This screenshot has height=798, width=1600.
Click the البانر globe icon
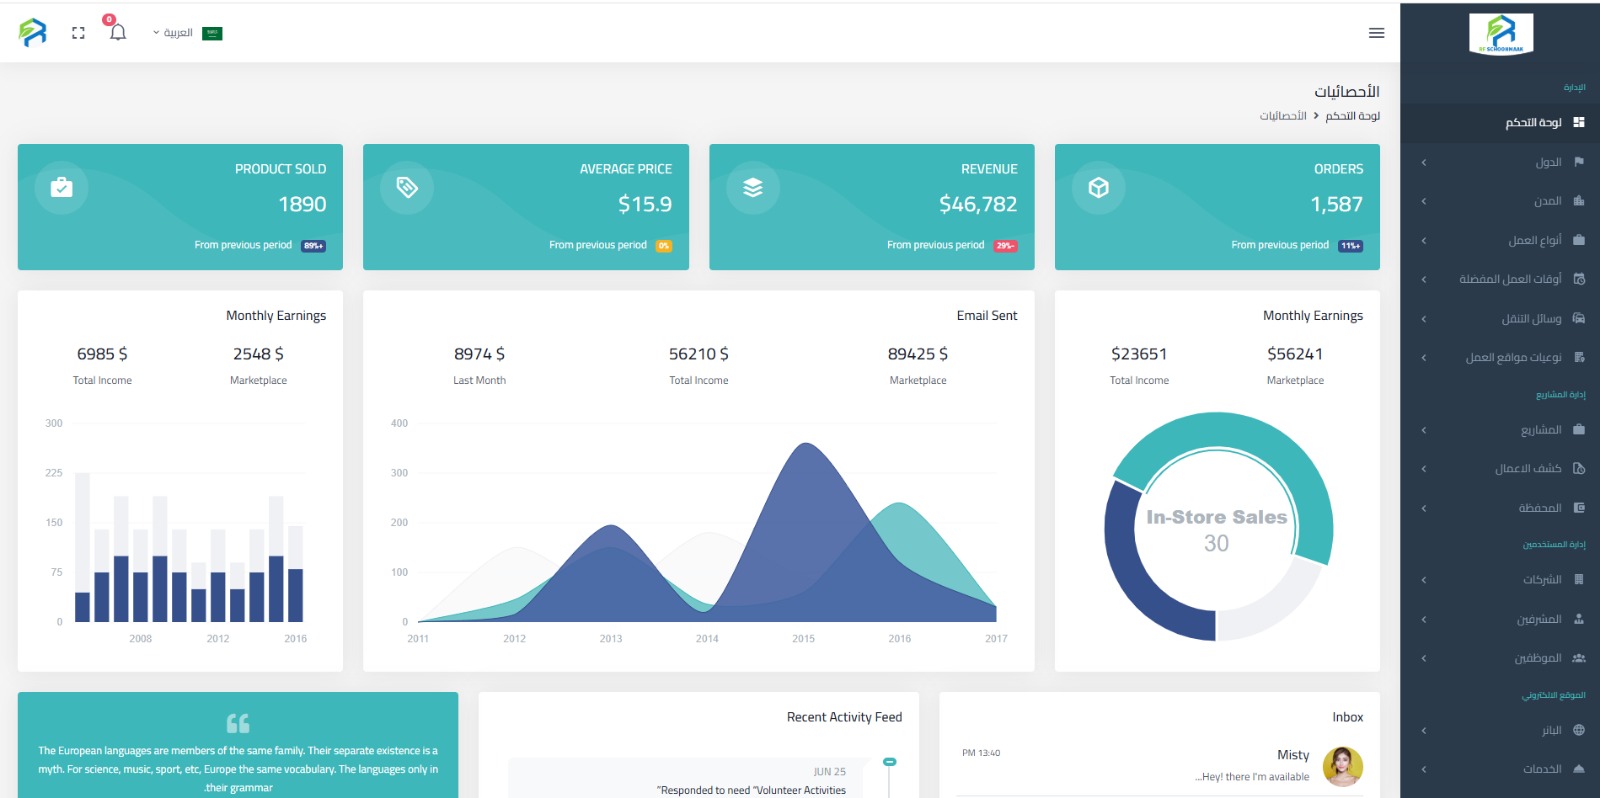click(1579, 730)
